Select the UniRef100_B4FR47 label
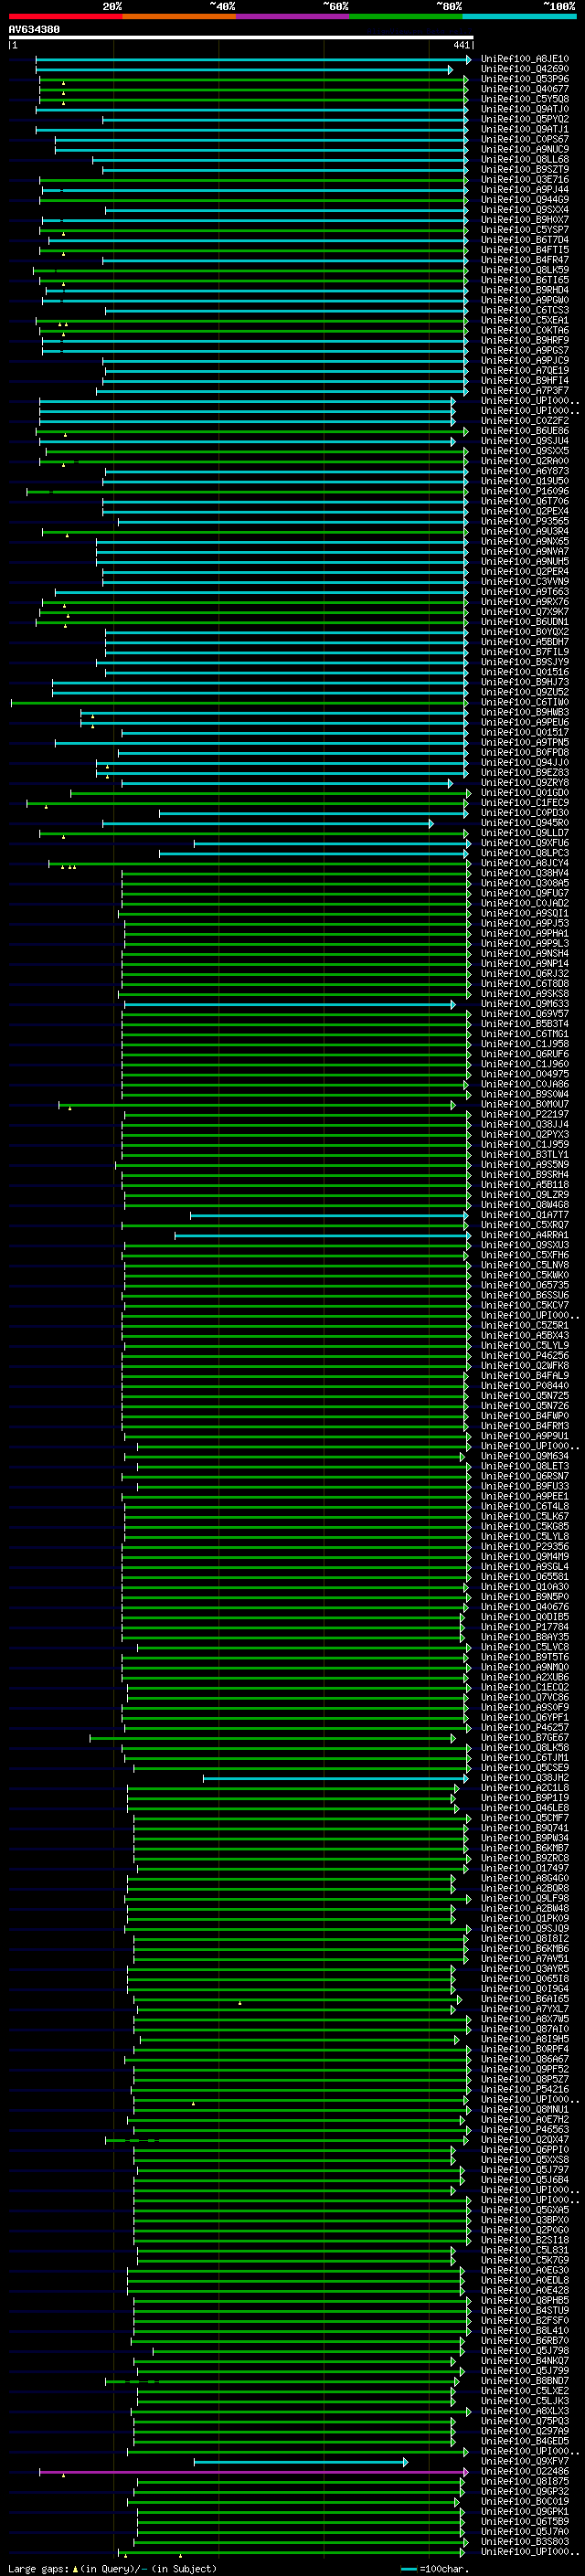 point(525,260)
